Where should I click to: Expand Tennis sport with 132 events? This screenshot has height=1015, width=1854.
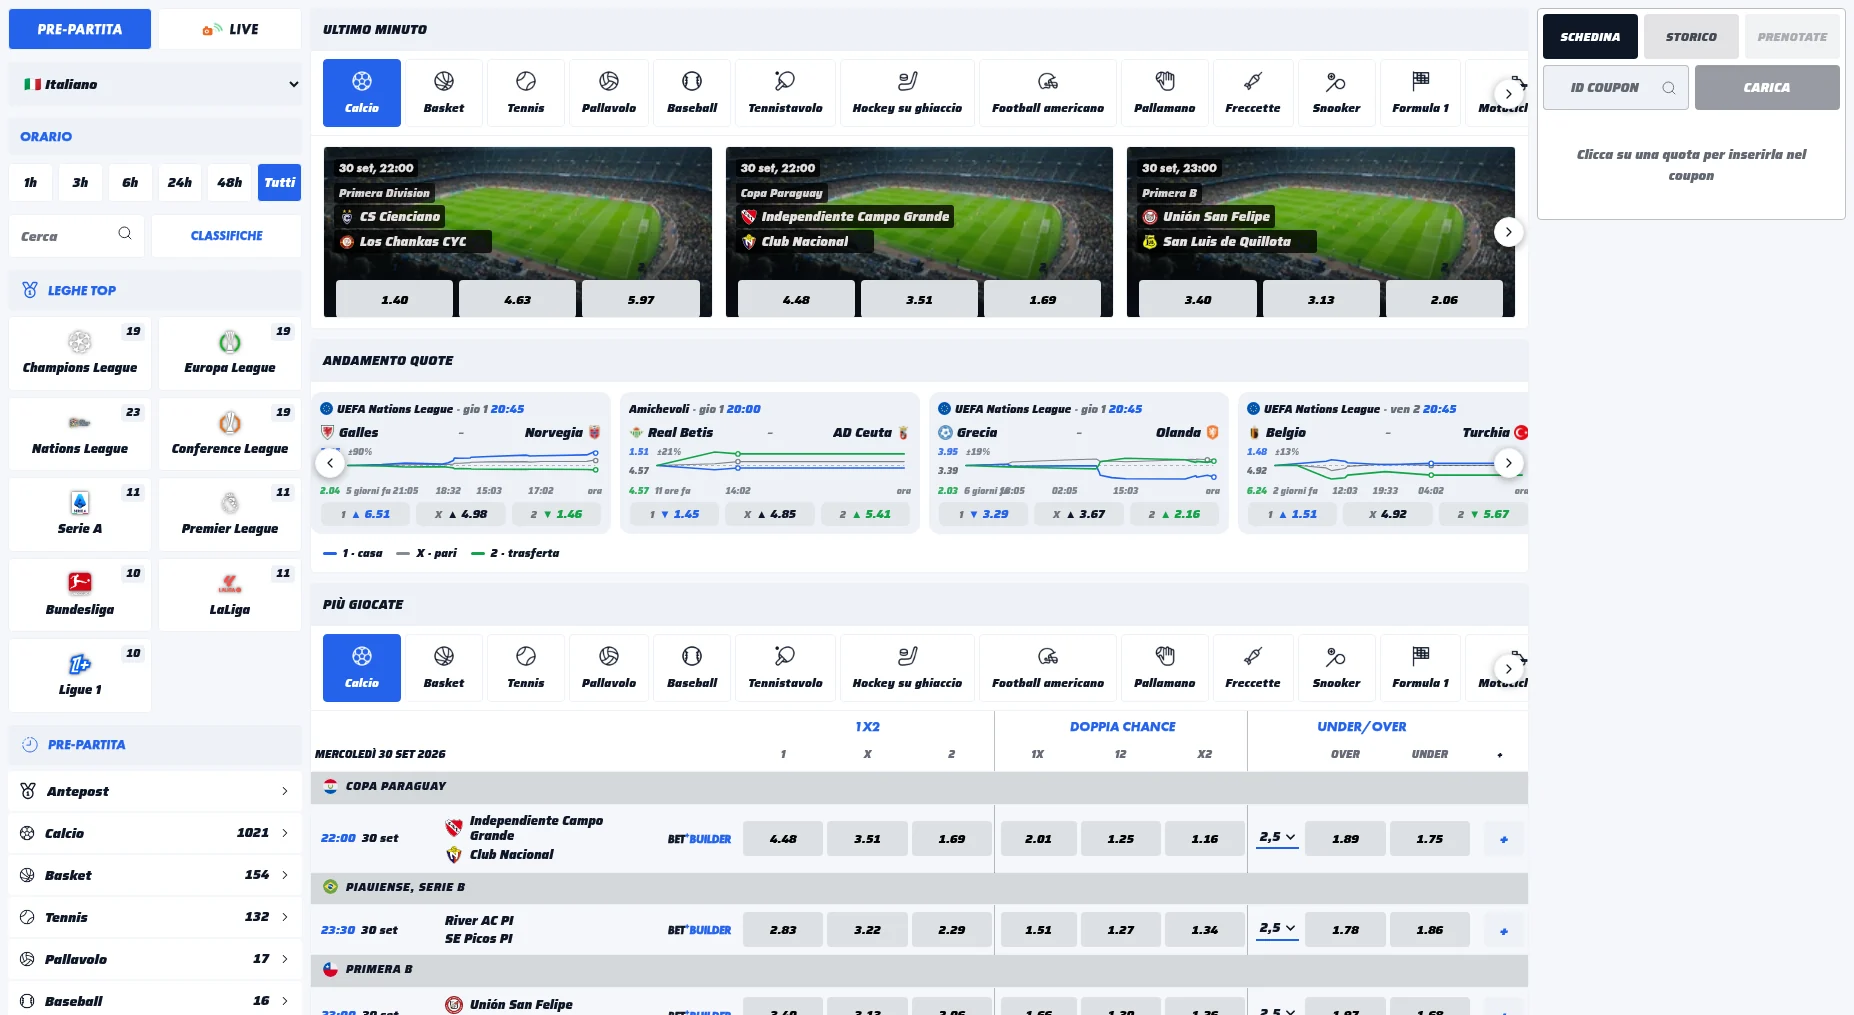point(155,917)
